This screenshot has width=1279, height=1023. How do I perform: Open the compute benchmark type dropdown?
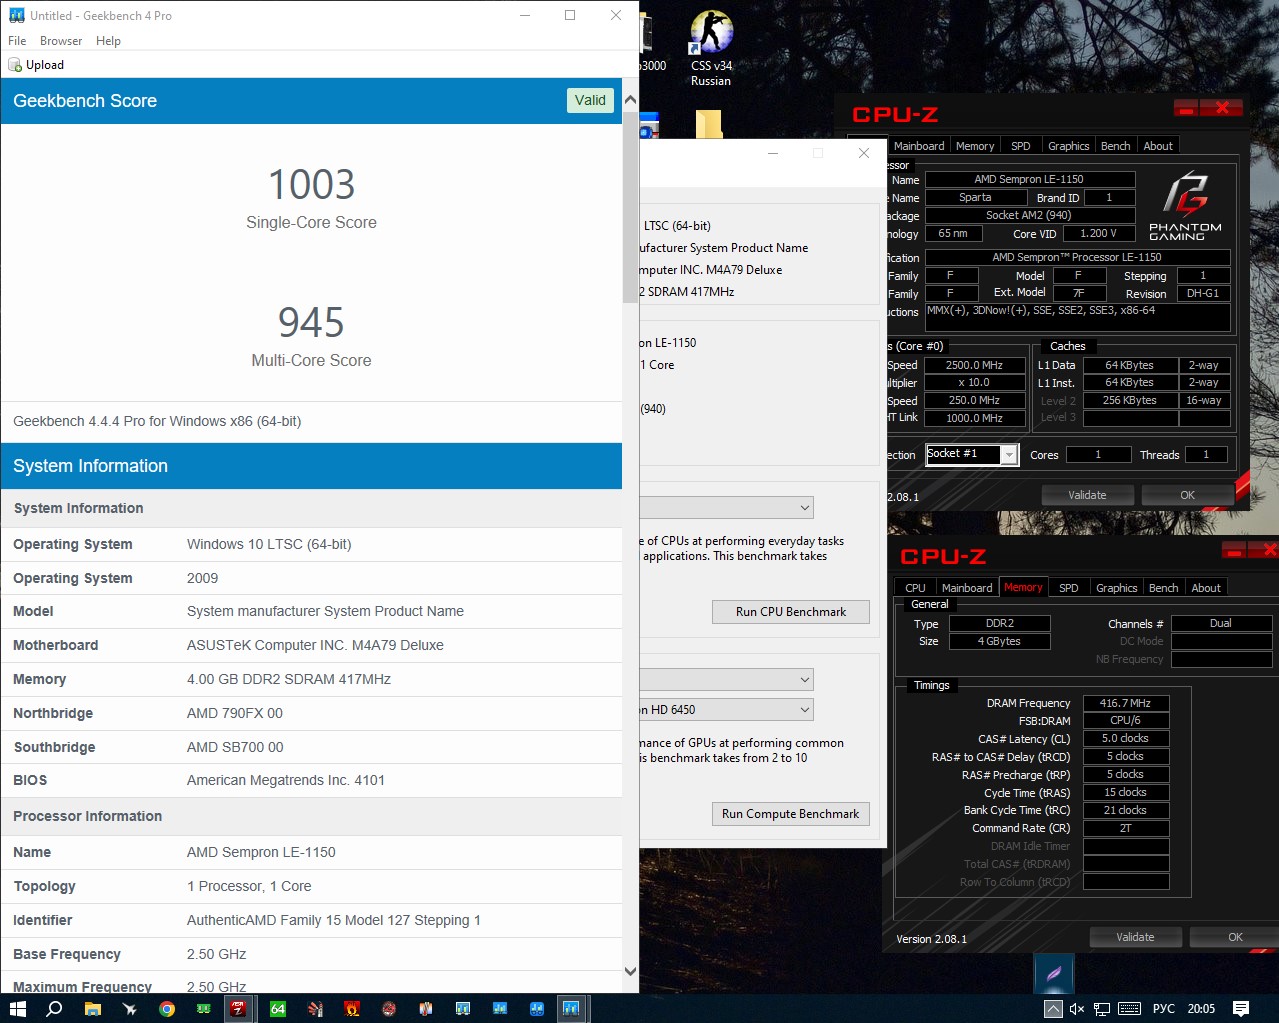[x=726, y=680]
